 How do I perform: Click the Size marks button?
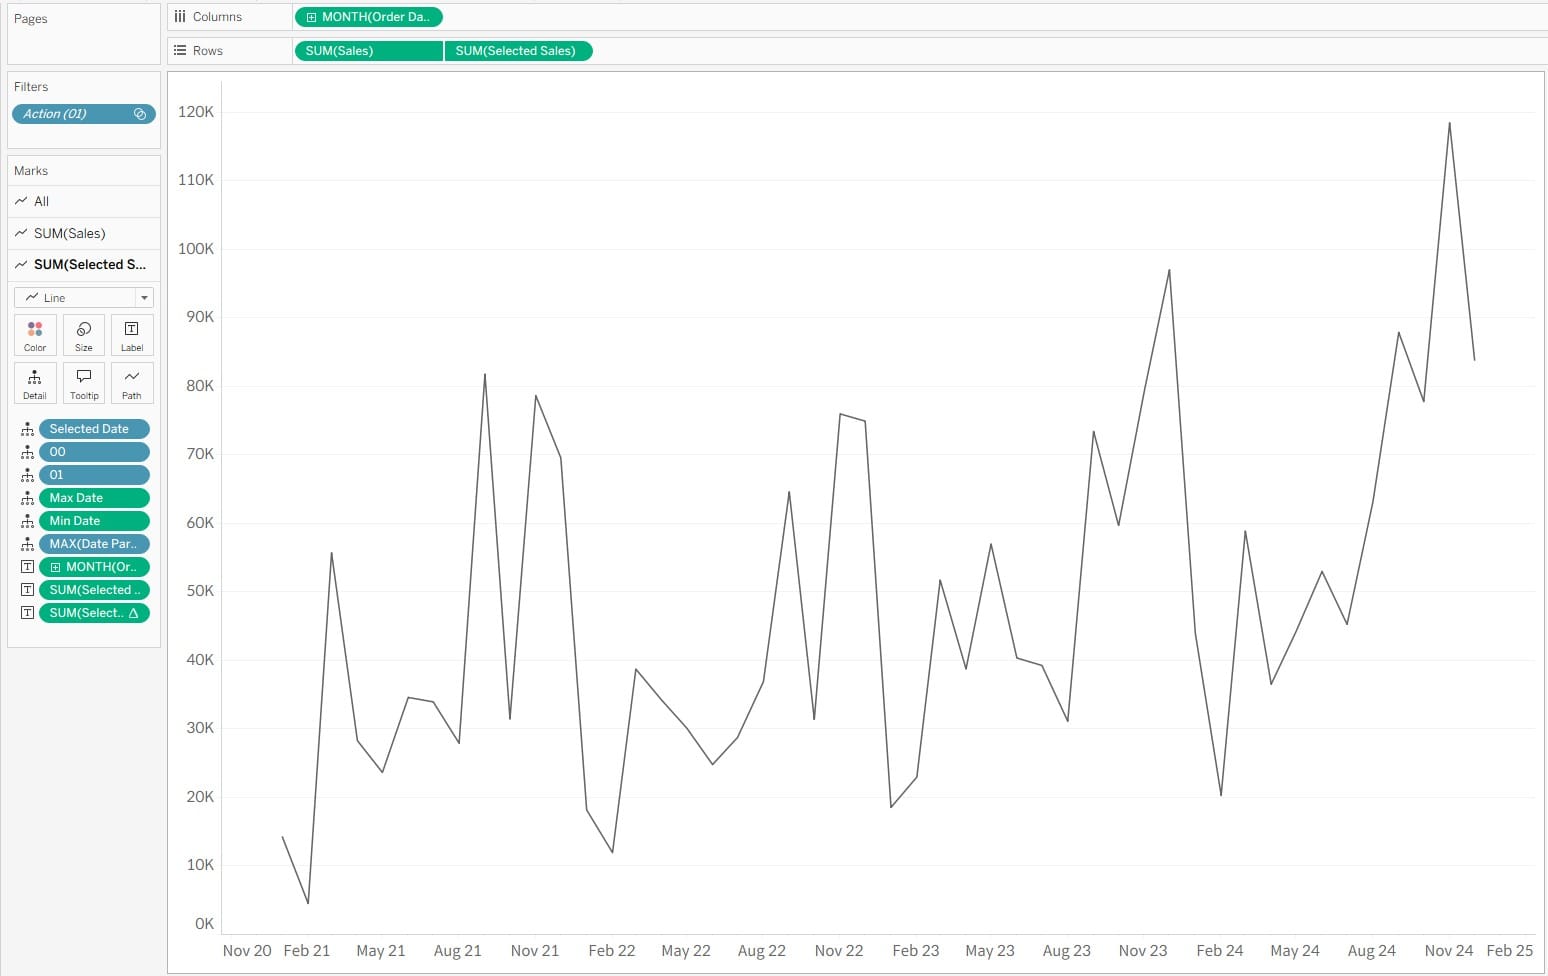point(84,335)
